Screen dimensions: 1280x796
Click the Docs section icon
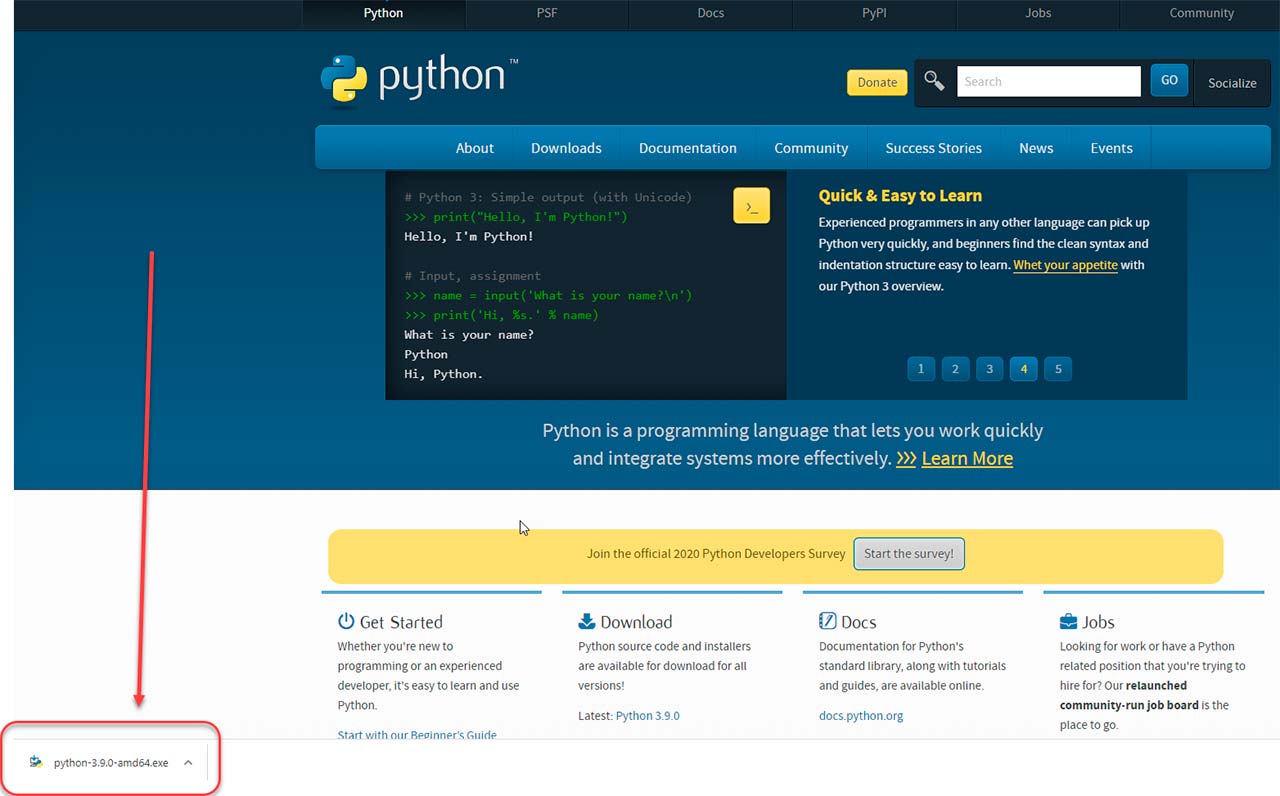coord(827,621)
